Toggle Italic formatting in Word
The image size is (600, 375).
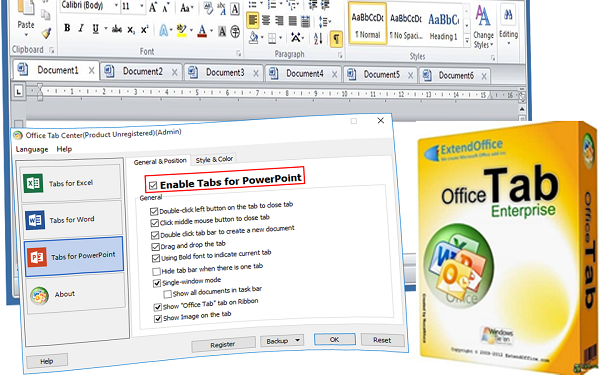point(81,29)
